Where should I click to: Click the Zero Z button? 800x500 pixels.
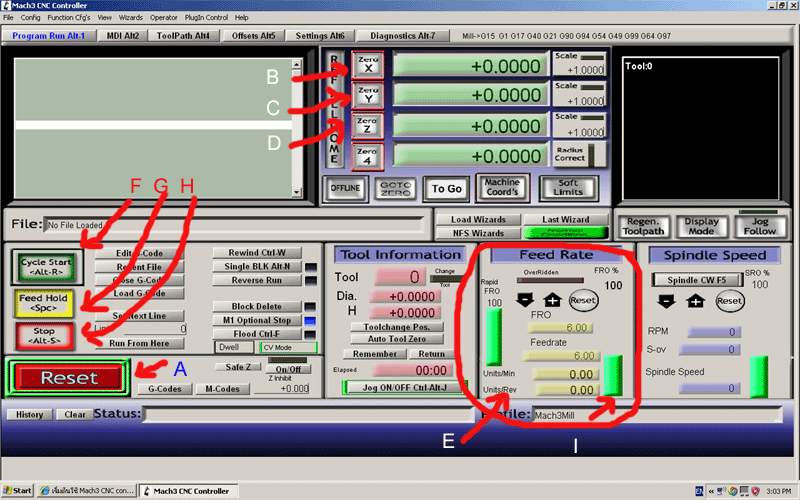(x=367, y=126)
